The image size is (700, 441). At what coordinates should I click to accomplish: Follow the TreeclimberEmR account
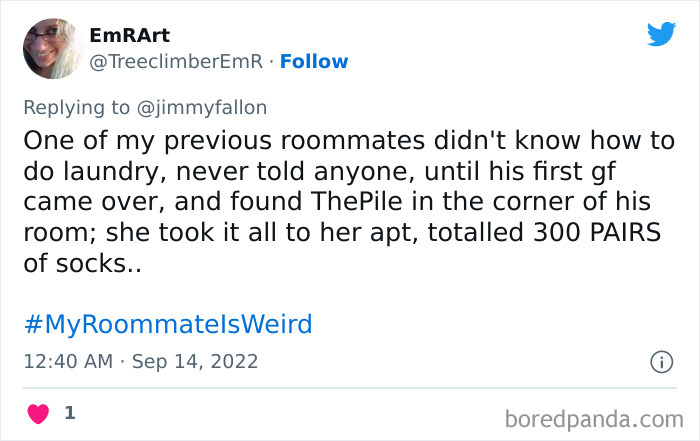click(314, 61)
